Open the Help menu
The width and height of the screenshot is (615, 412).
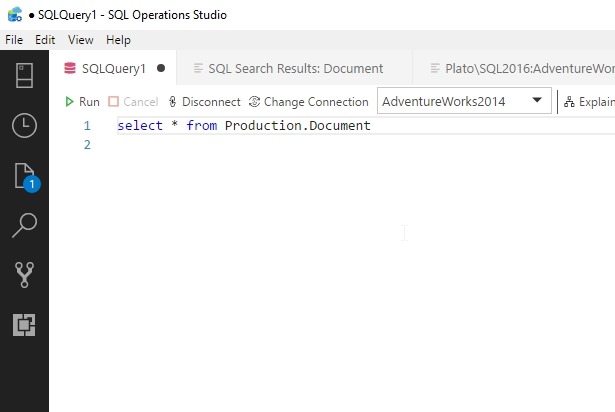point(118,40)
